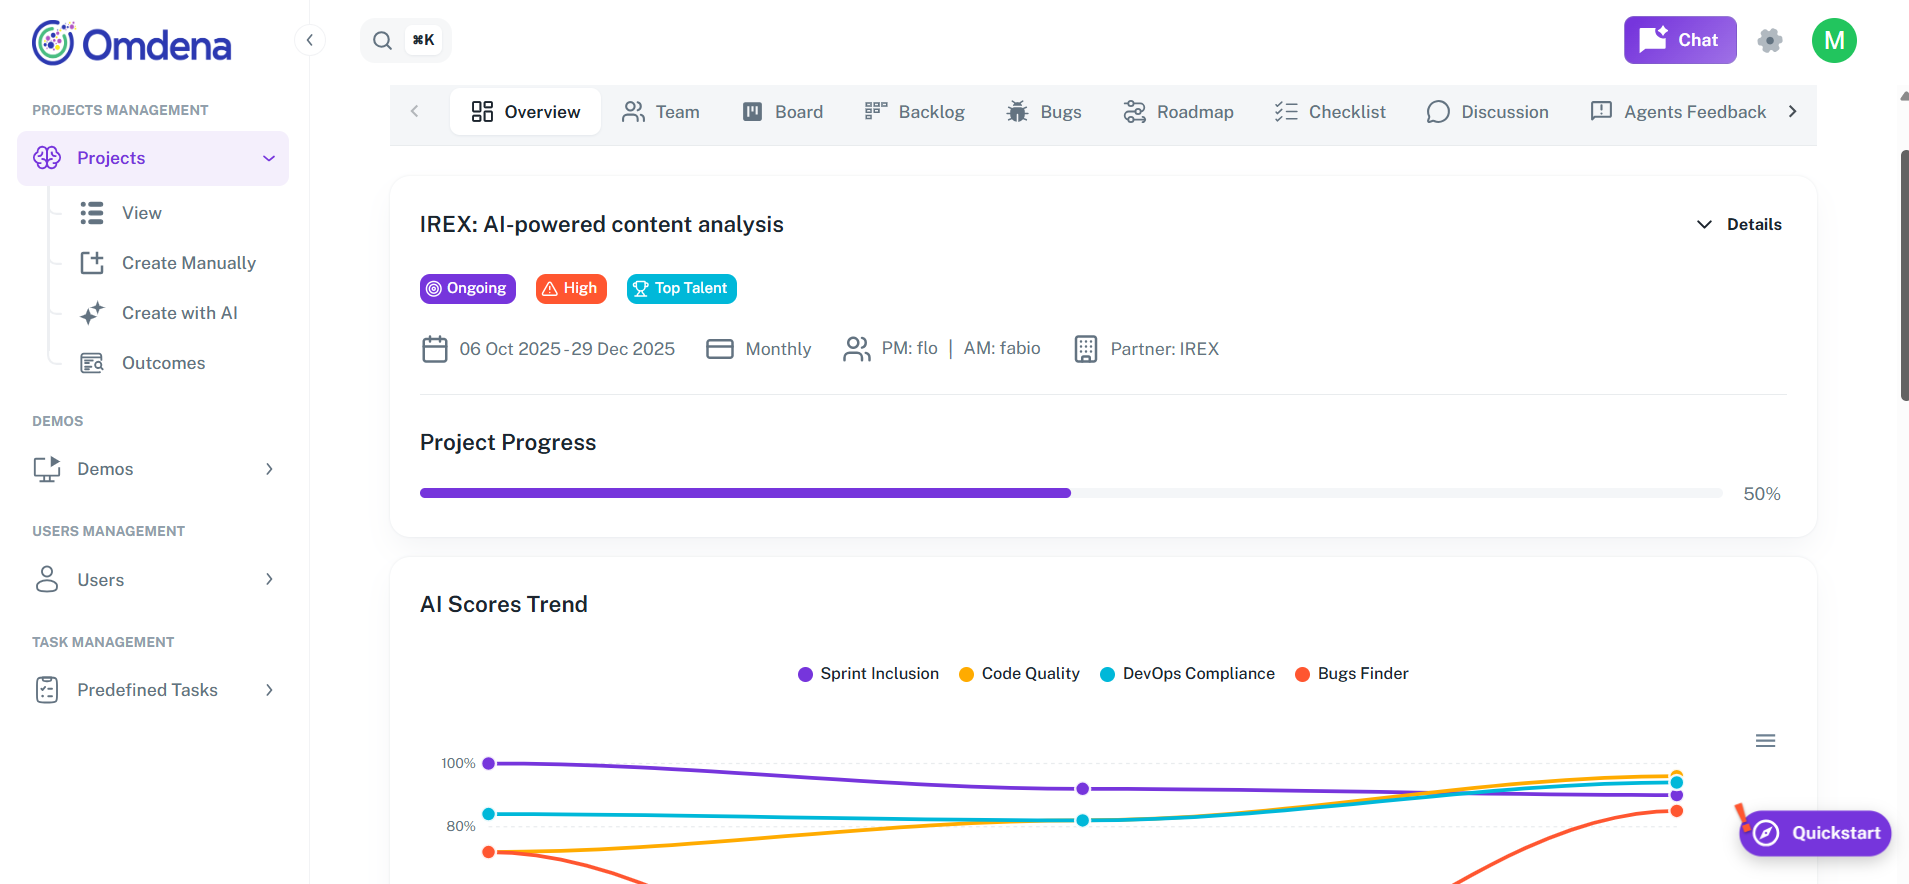
Task: Select Create with AI option
Action: [180, 313]
